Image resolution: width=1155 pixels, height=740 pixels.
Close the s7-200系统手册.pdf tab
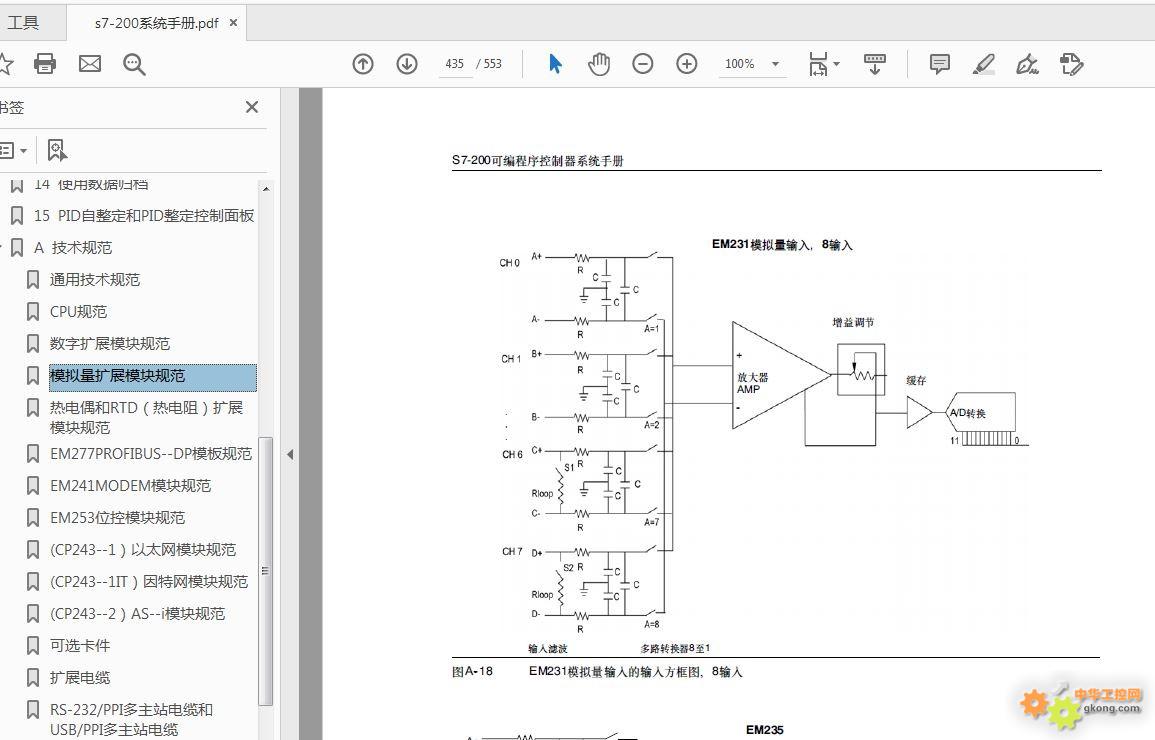(x=234, y=23)
